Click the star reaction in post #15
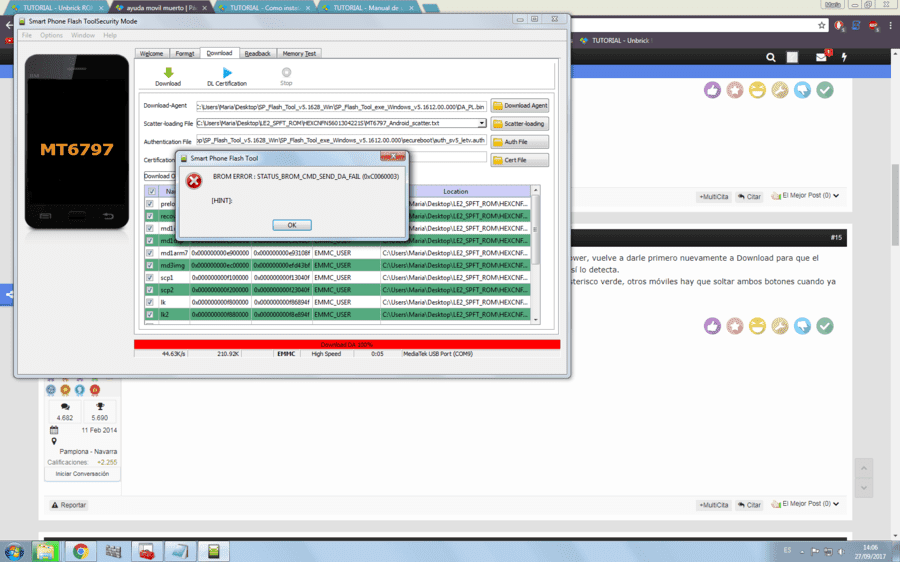The width and height of the screenshot is (900, 562). (735, 326)
